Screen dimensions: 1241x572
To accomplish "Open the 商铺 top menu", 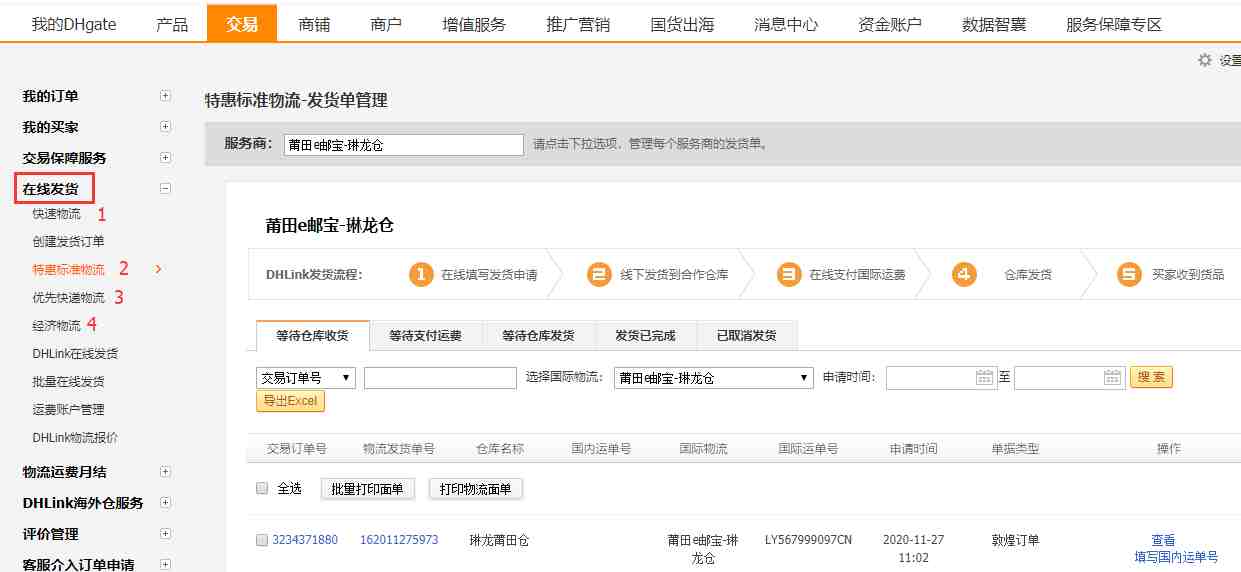I will [314, 24].
